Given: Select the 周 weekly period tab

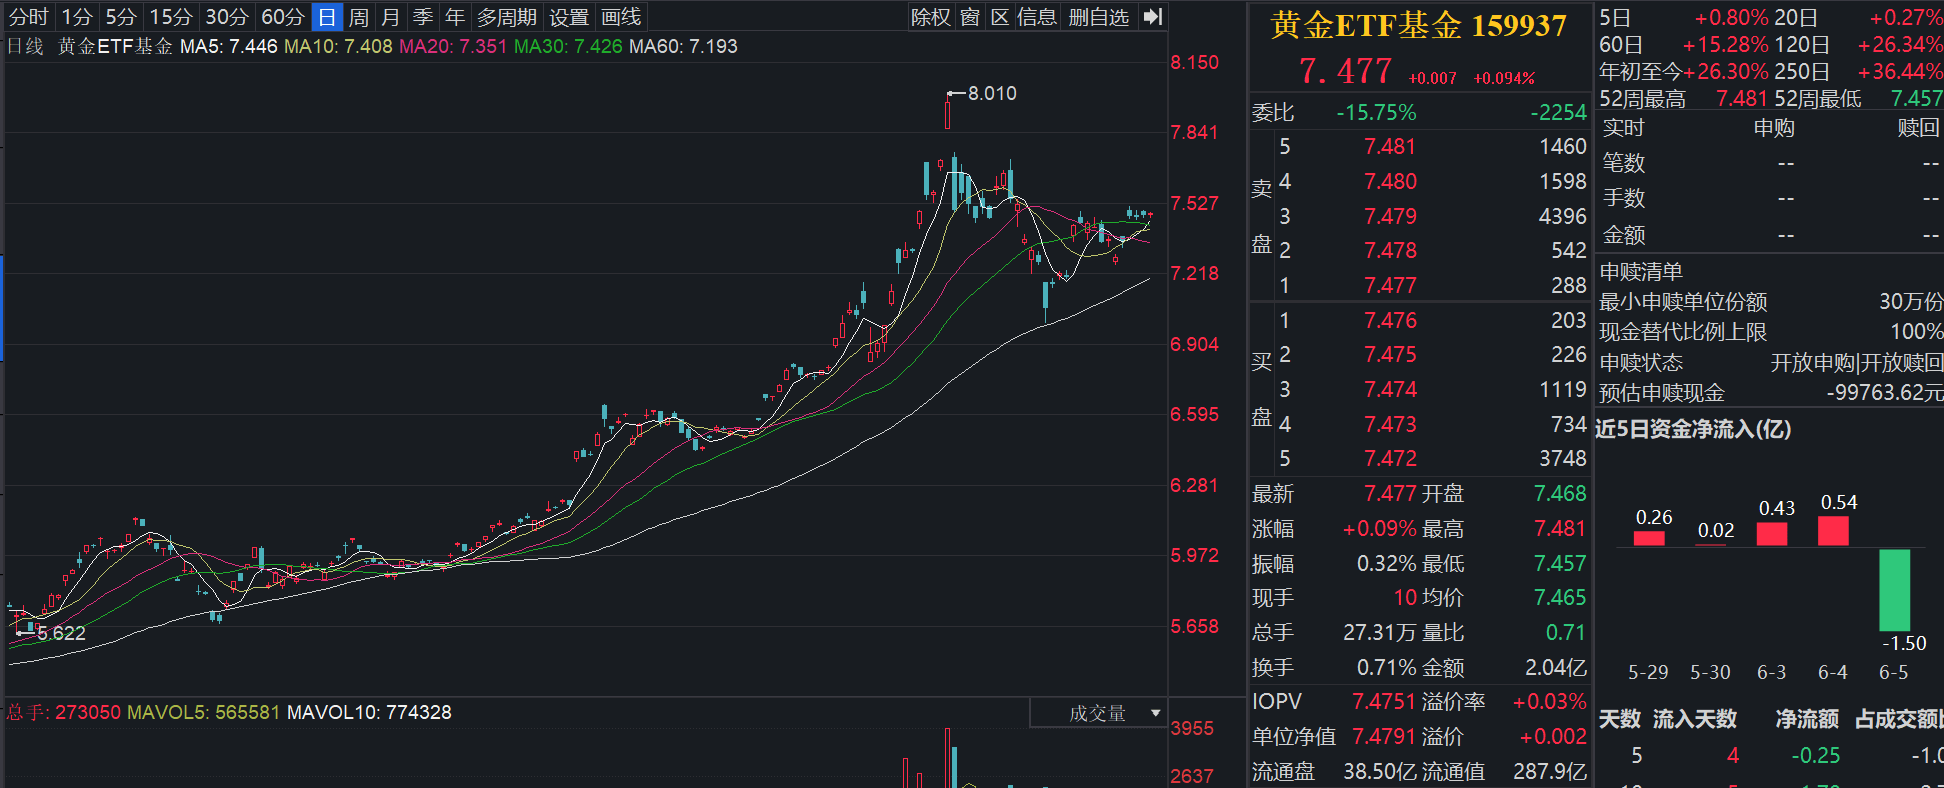Looking at the screenshot, I should [359, 17].
